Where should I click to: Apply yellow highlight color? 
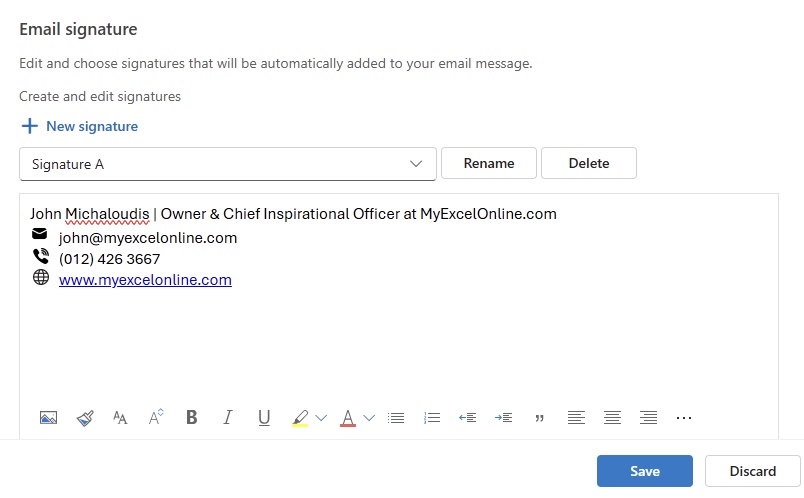300,418
